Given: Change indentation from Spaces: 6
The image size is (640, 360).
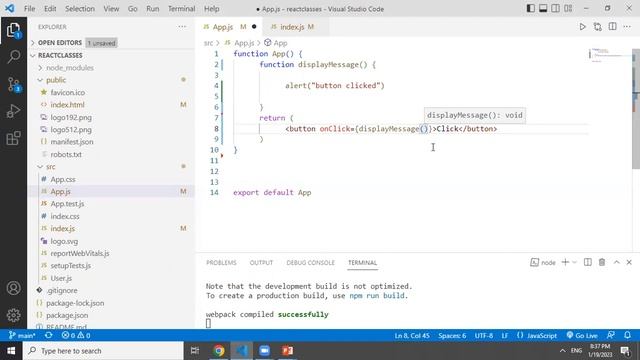Looking at the screenshot, I should point(452,336).
